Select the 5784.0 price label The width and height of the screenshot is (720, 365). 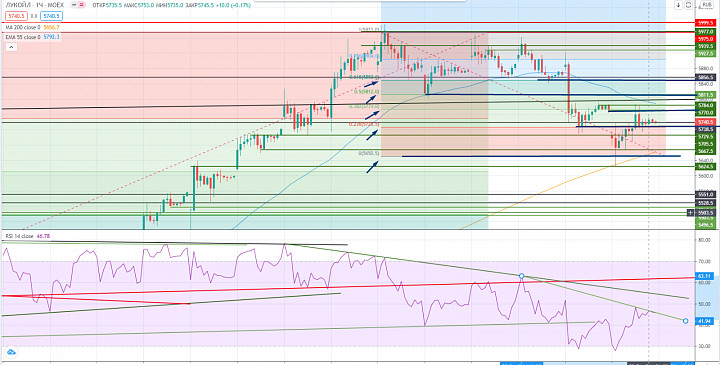[x=706, y=106]
